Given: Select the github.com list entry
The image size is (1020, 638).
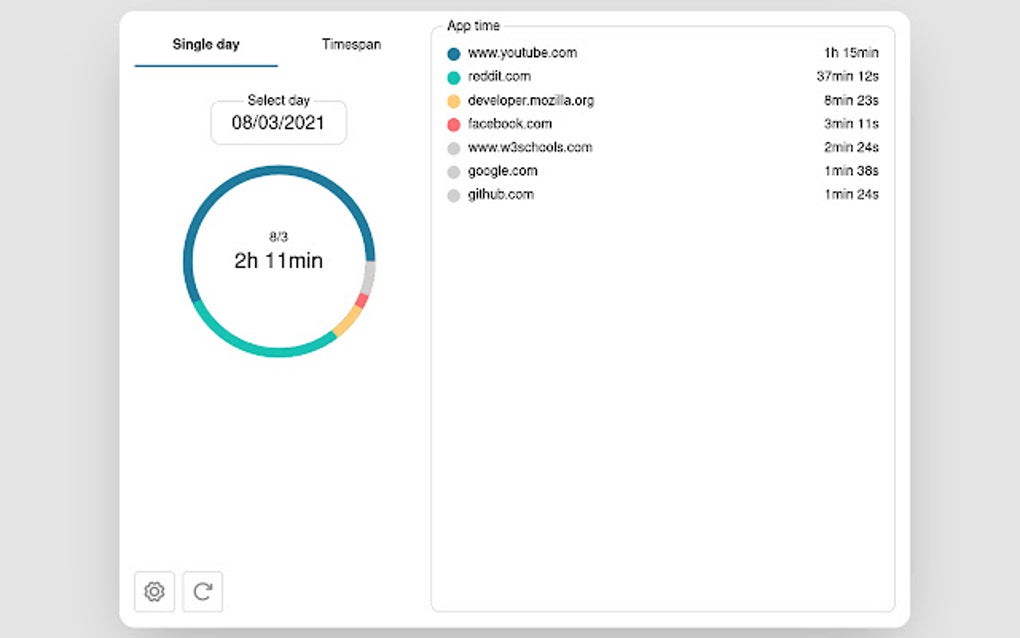Looking at the screenshot, I should point(502,194).
